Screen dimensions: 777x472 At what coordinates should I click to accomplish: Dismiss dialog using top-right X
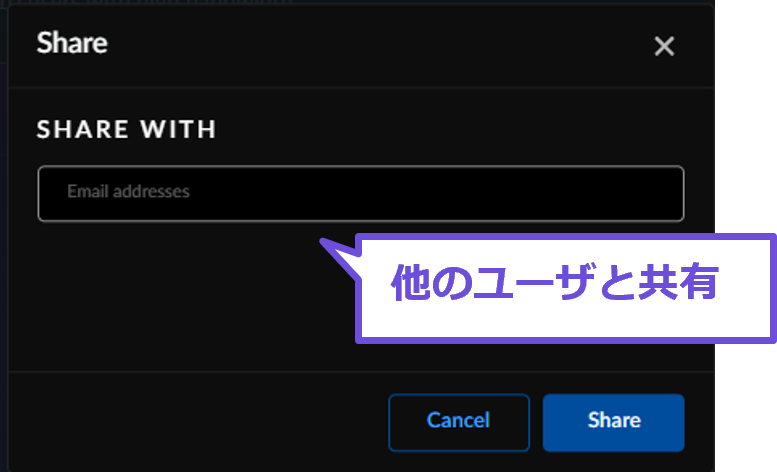click(664, 47)
